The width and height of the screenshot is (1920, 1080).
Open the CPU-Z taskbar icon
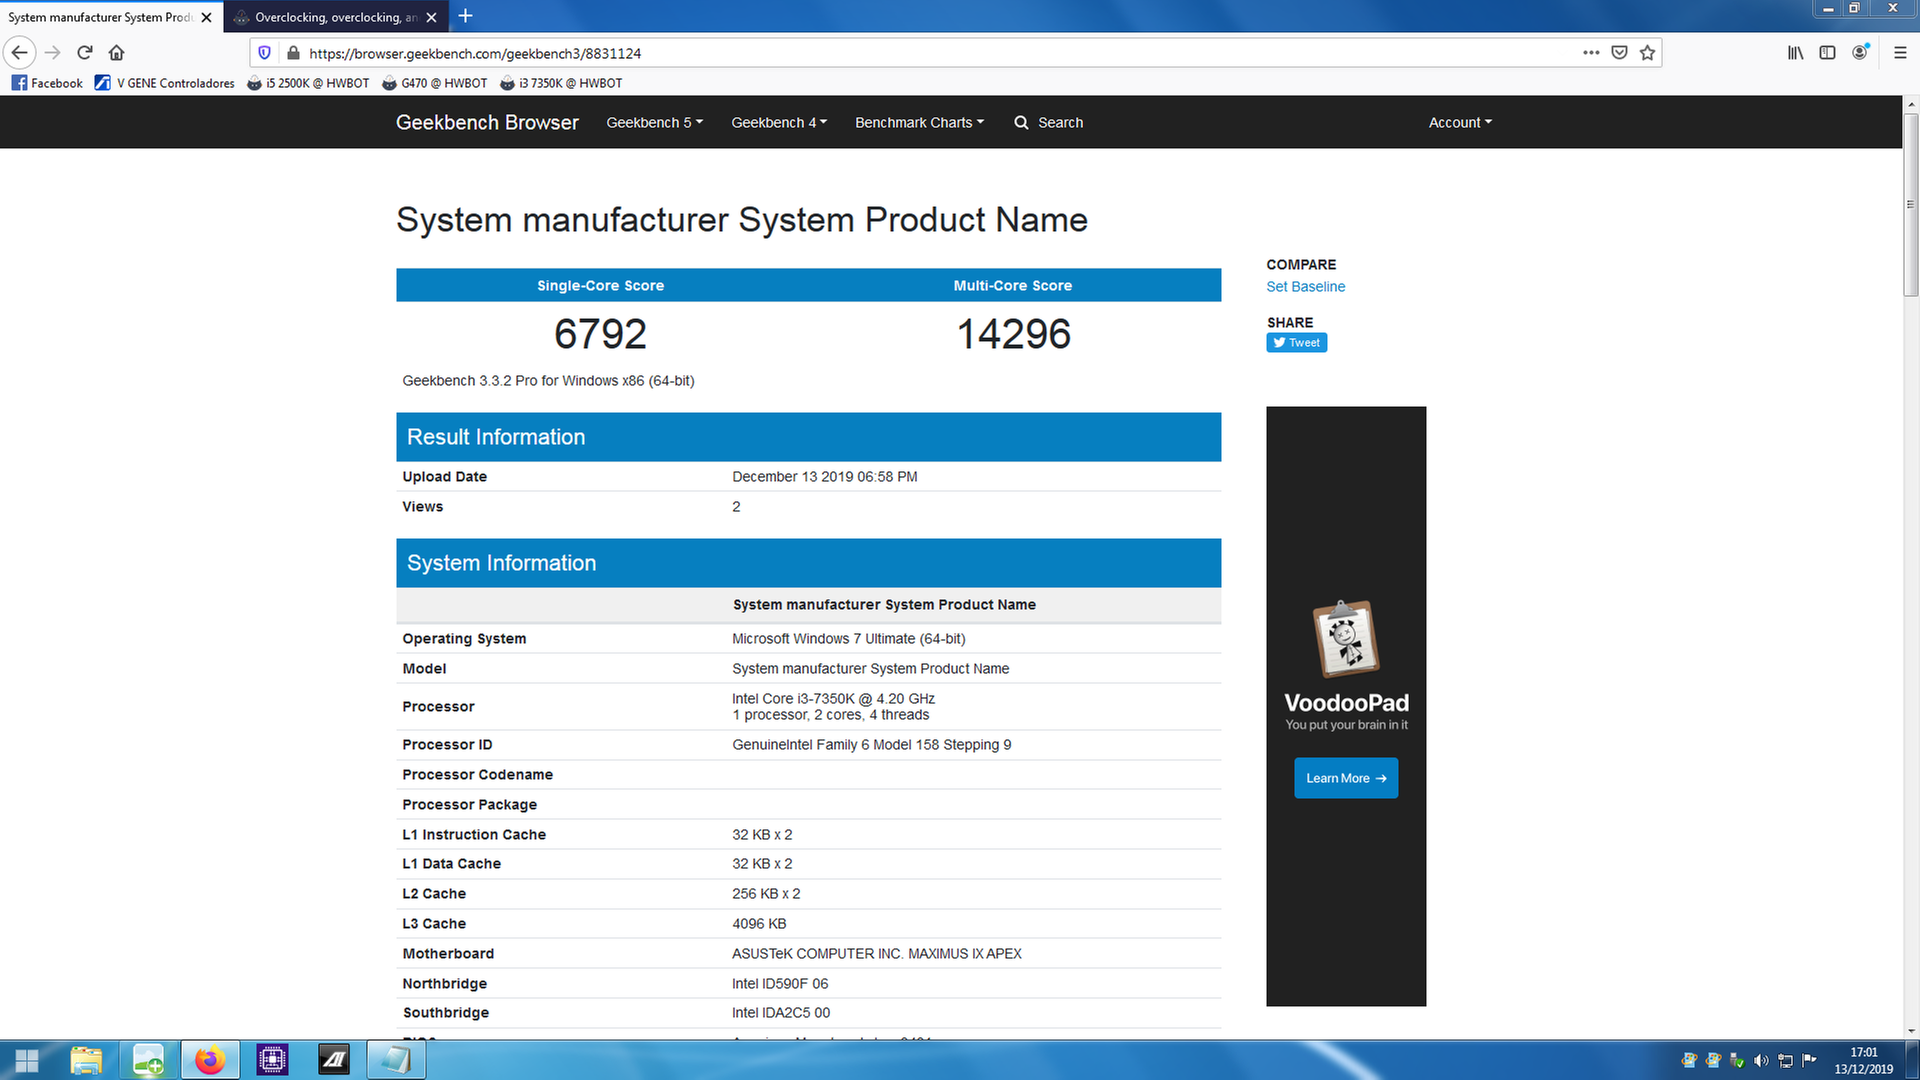[x=272, y=1060]
